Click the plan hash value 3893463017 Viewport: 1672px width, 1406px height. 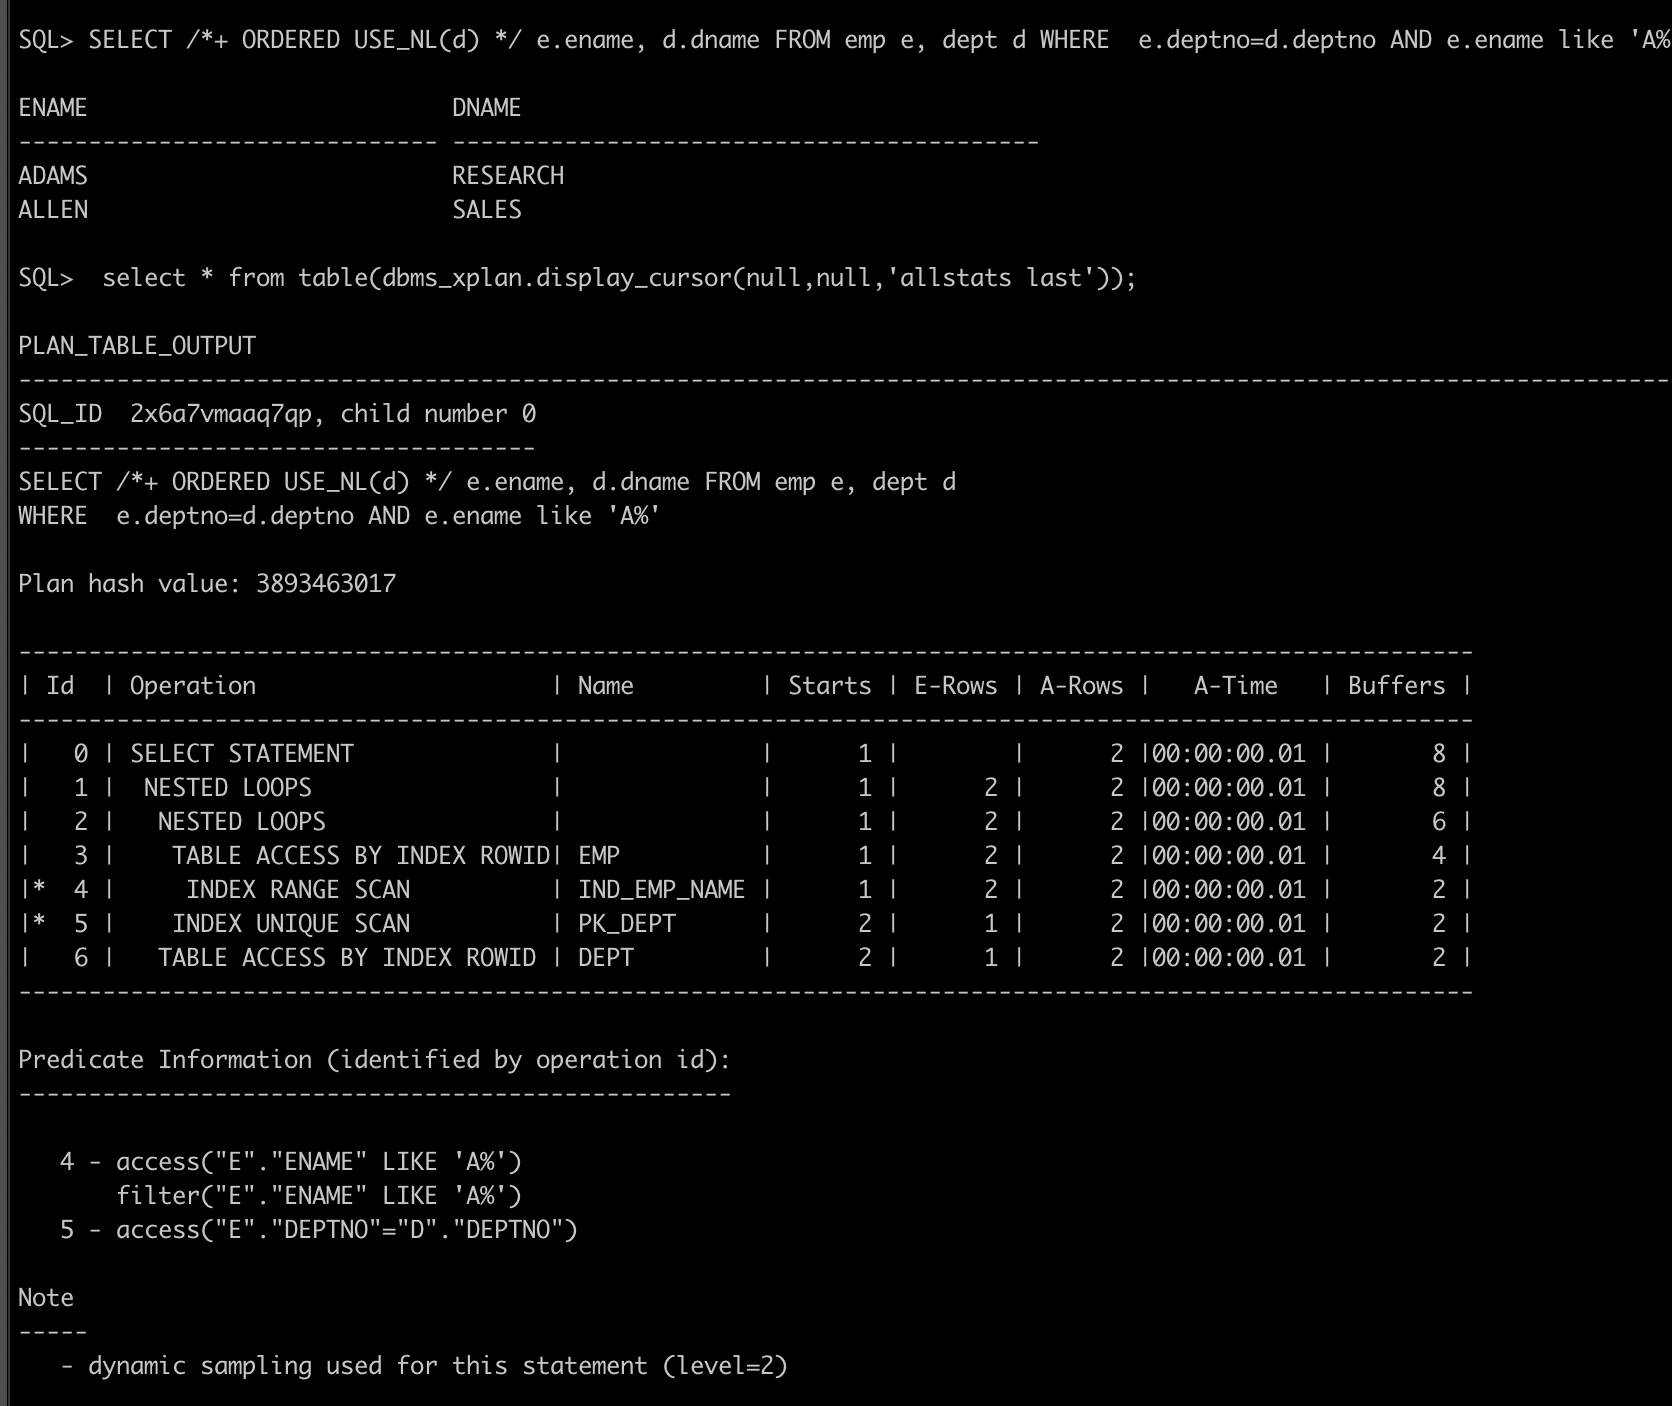point(326,584)
